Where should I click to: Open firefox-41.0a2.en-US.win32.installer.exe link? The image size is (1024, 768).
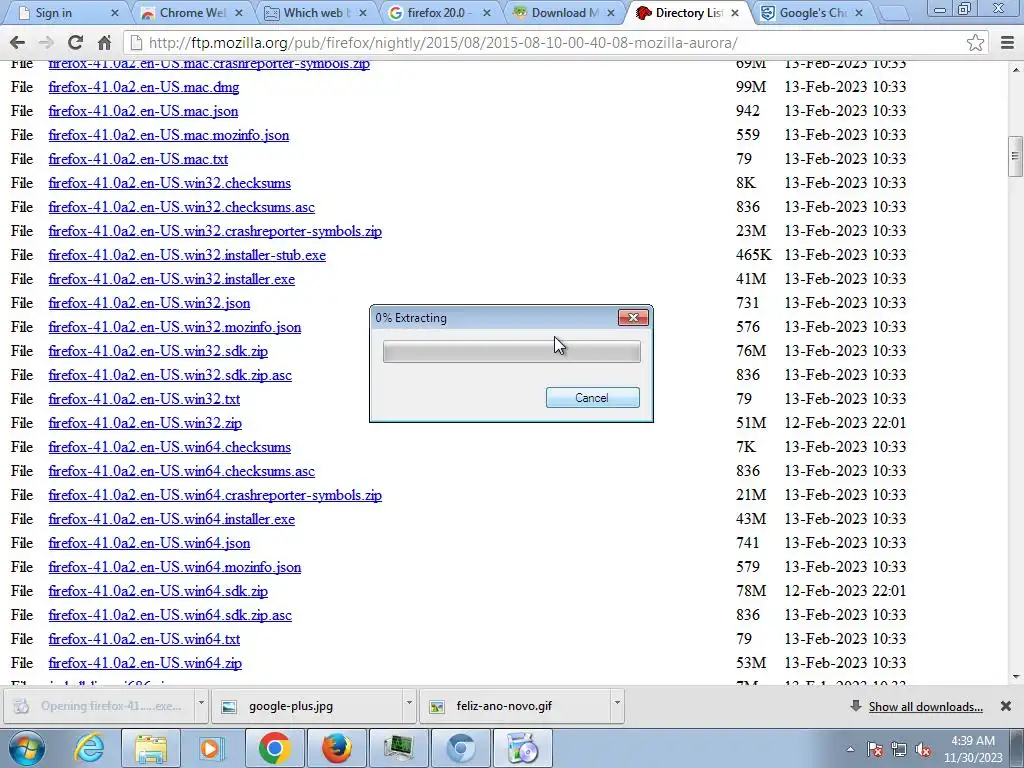click(172, 280)
